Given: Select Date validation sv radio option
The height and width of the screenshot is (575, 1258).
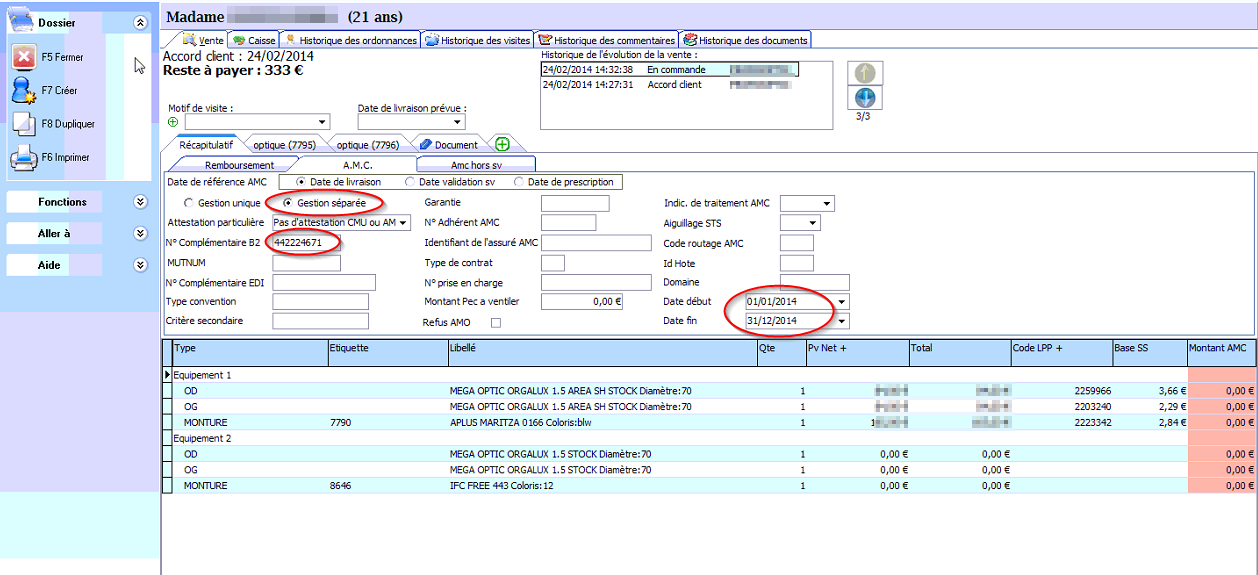Looking at the screenshot, I should pos(410,182).
